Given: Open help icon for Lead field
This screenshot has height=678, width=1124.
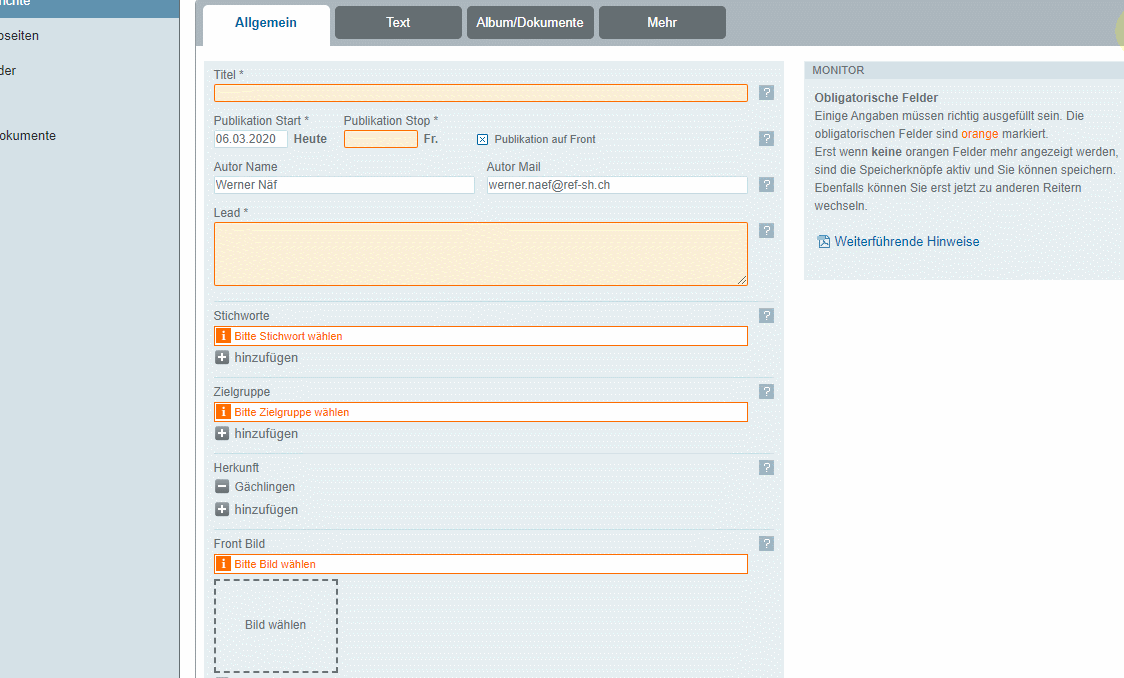Looking at the screenshot, I should pos(766,230).
